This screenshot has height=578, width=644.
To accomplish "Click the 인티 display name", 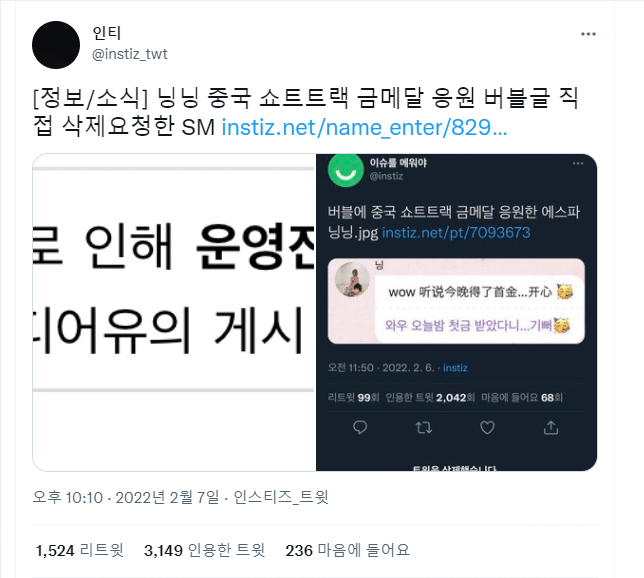I will tap(107, 33).
